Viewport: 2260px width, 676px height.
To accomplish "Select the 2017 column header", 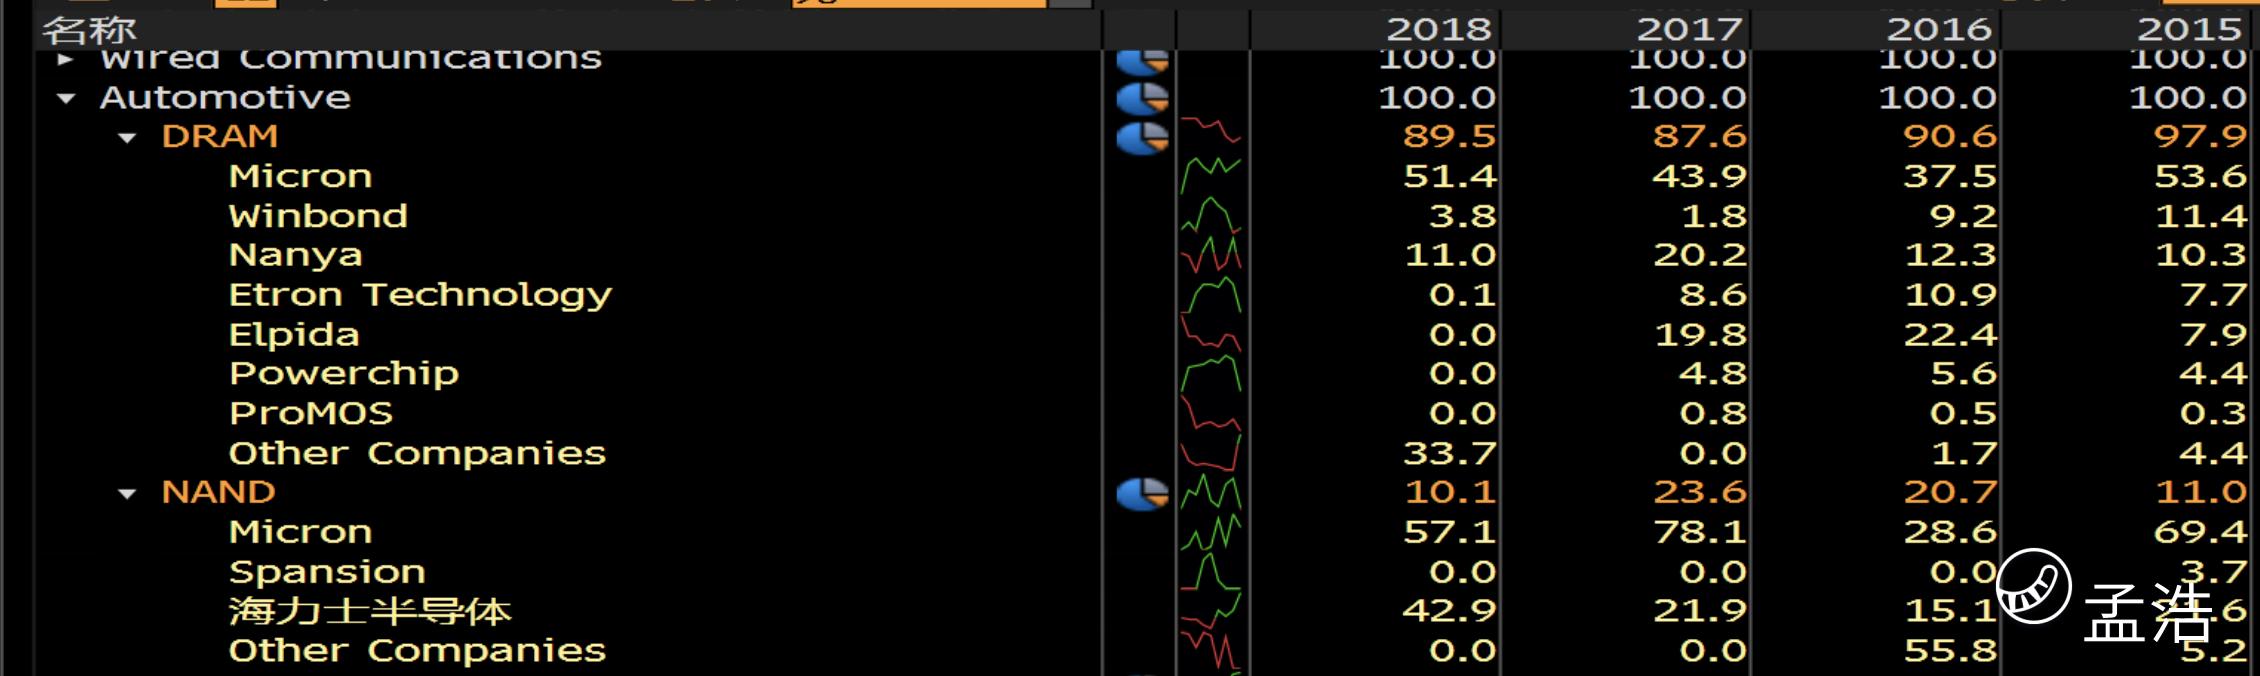I will point(1689,30).
